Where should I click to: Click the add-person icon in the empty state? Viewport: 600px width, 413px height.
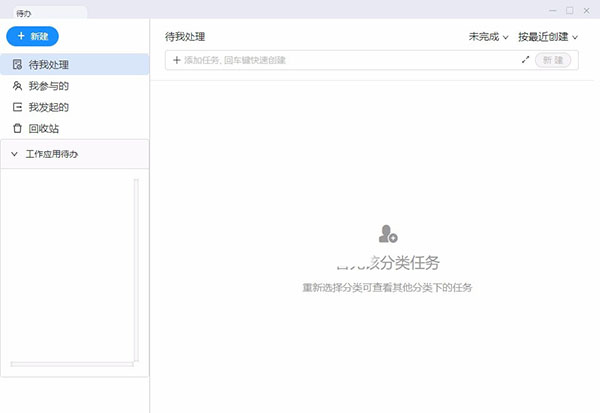click(x=388, y=234)
